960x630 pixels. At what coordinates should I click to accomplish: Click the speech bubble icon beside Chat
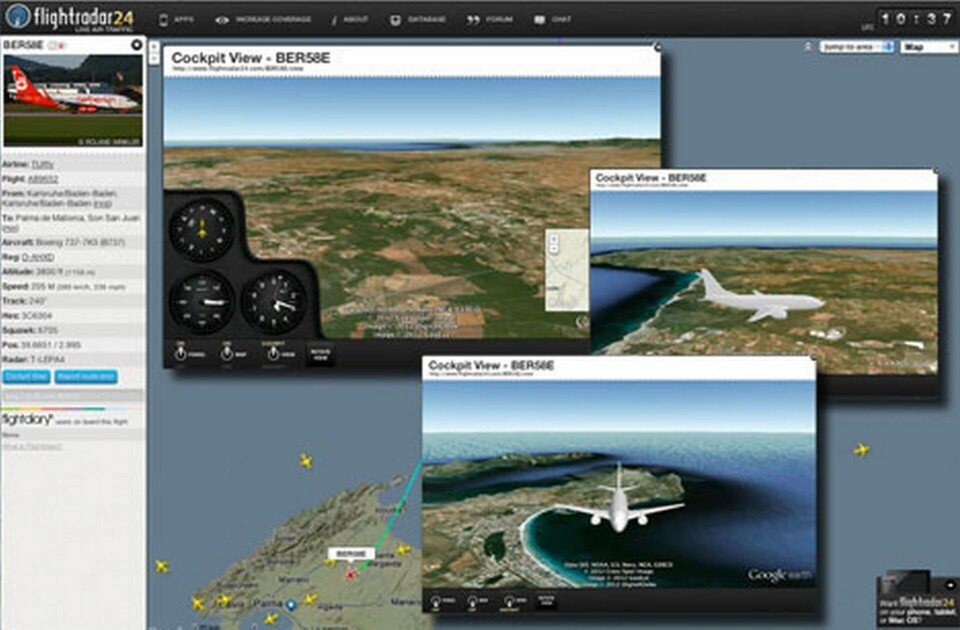coord(539,20)
